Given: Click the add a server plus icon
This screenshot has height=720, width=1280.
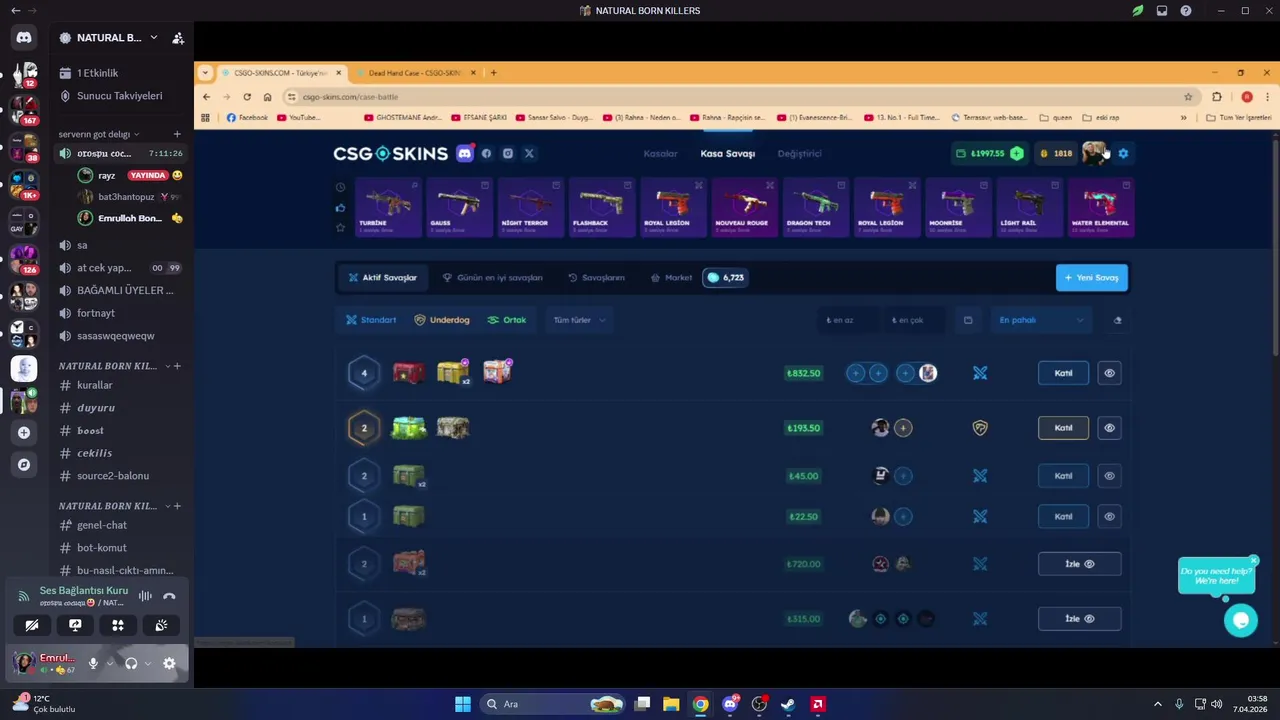Looking at the screenshot, I should click(x=24, y=432).
